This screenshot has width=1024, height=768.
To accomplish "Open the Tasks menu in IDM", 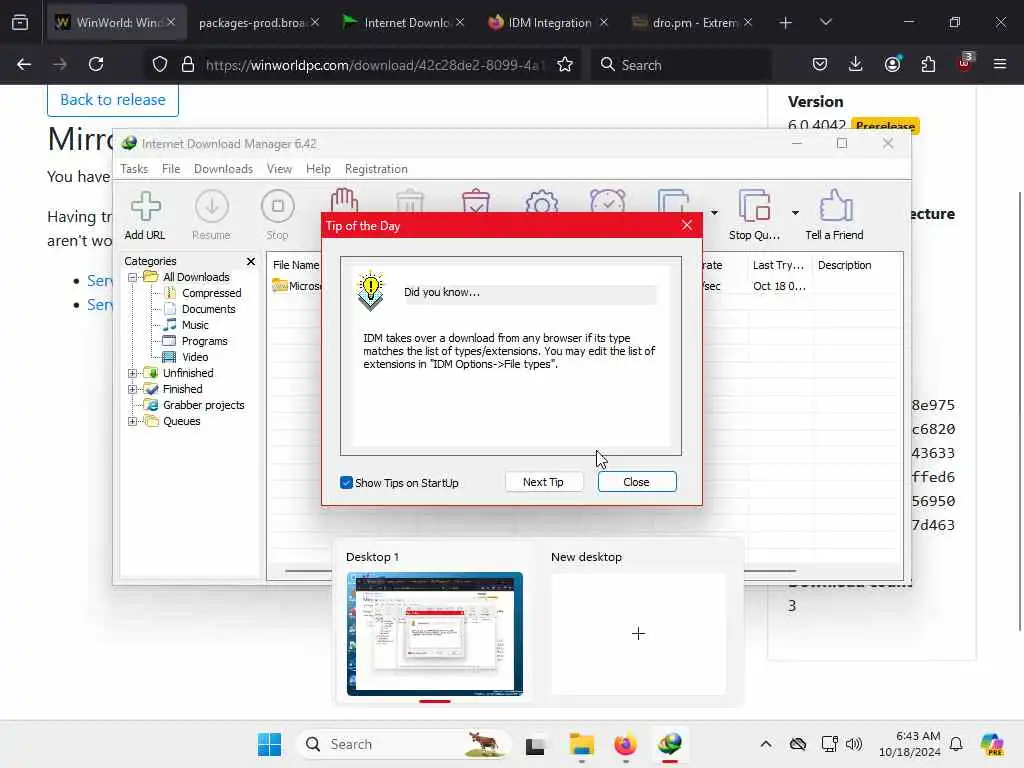I will [134, 168].
